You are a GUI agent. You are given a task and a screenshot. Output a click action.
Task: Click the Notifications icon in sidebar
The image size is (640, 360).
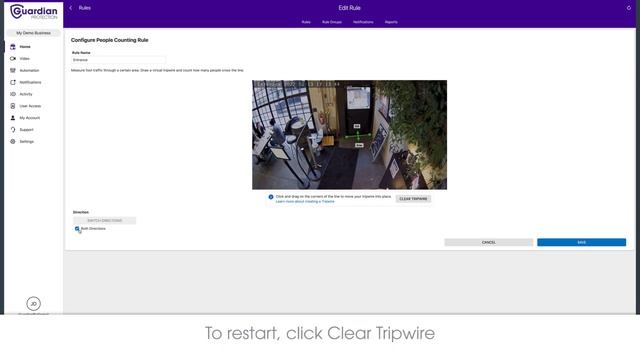13,82
